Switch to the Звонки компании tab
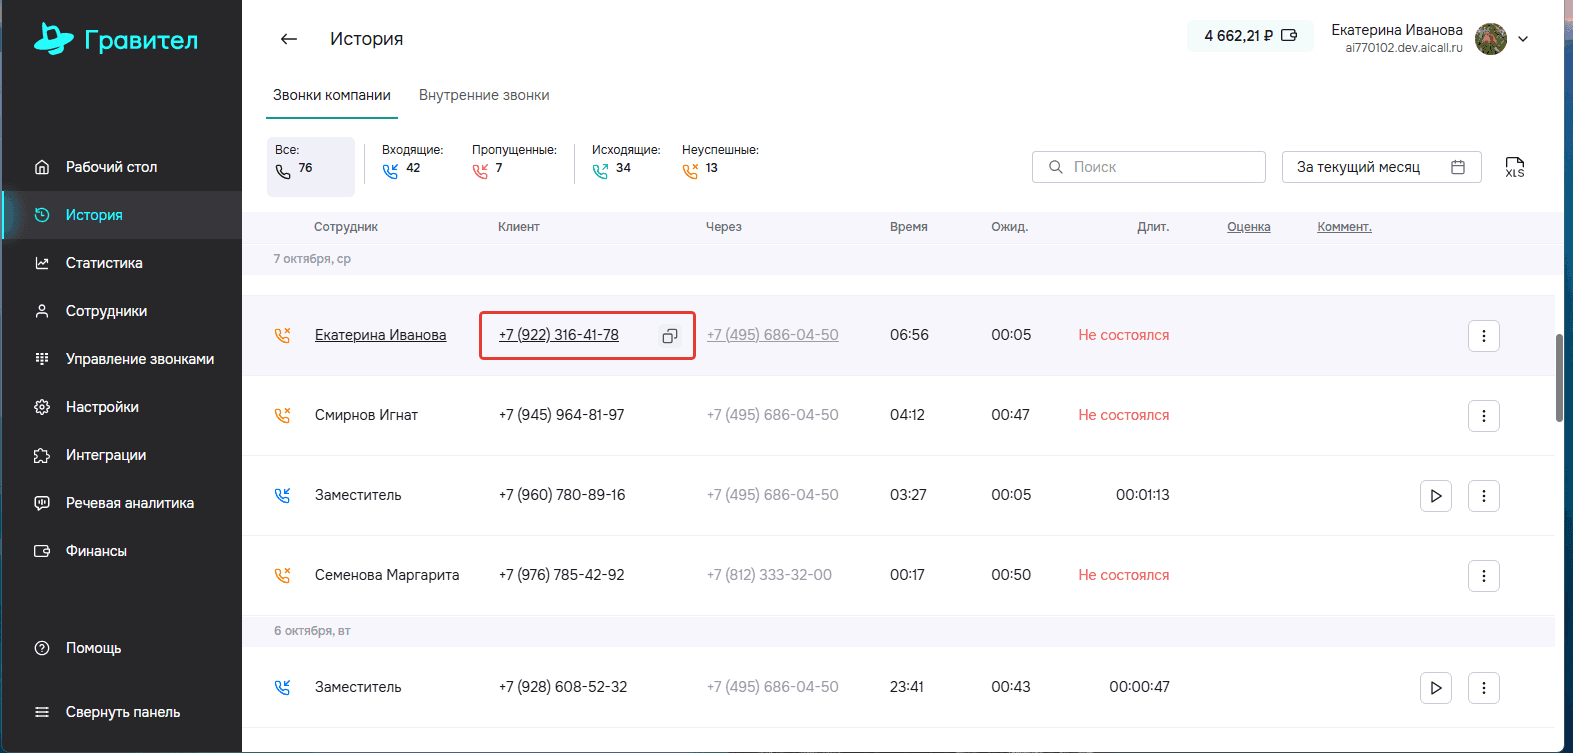Screen dimensions: 1573x753 (332, 95)
